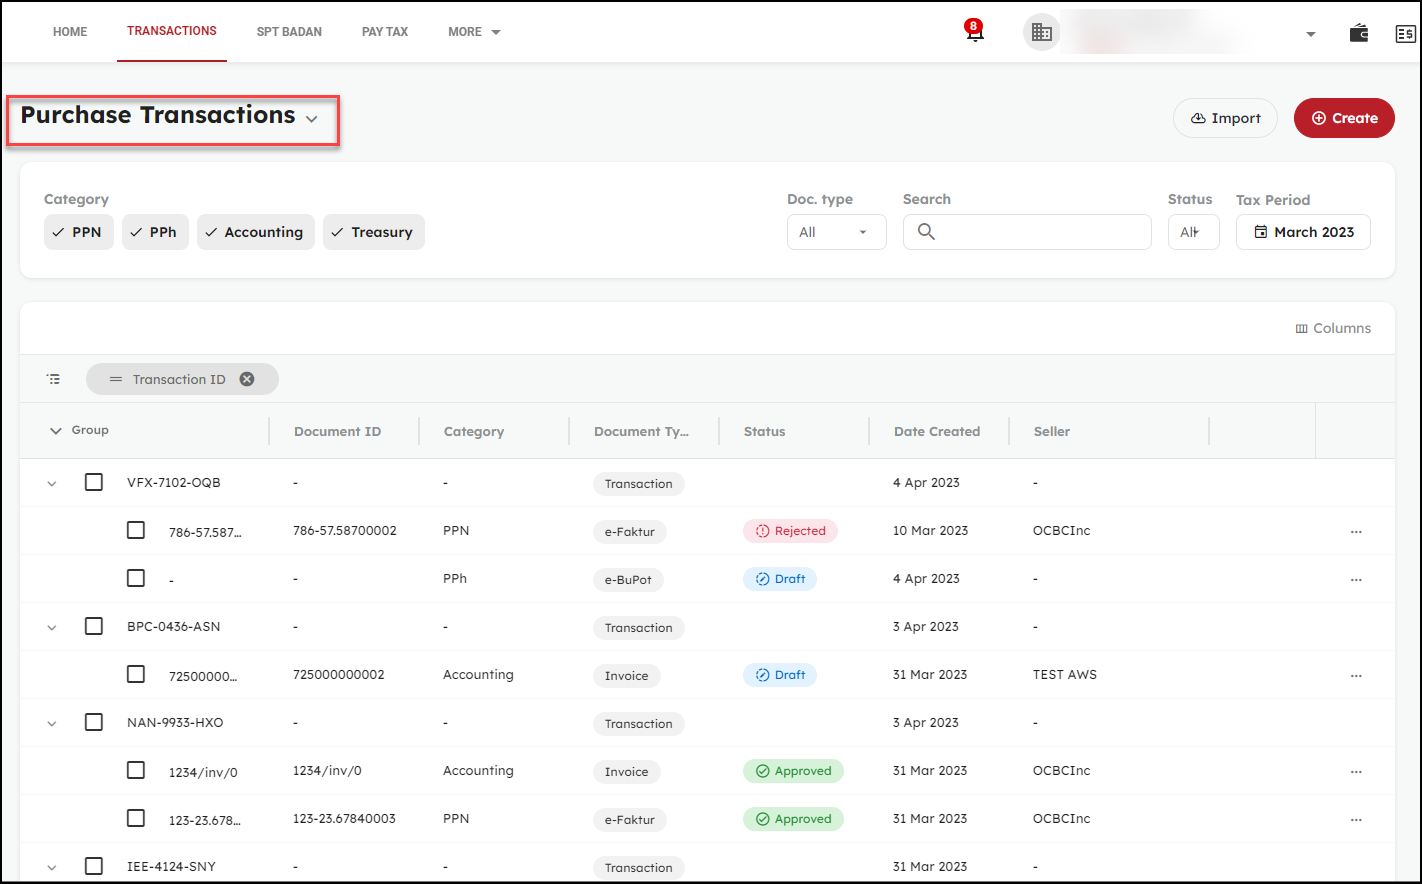1422x884 pixels.
Task: Open more options for OCBCInc Rejected row
Action: coord(1355,532)
